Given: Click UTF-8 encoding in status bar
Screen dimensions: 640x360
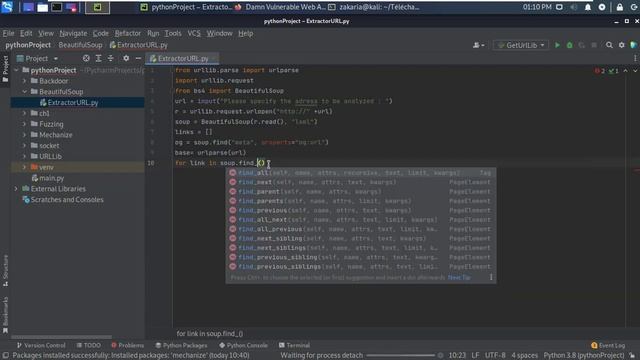Looking at the screenshot, I should click(x=495, y=356).
